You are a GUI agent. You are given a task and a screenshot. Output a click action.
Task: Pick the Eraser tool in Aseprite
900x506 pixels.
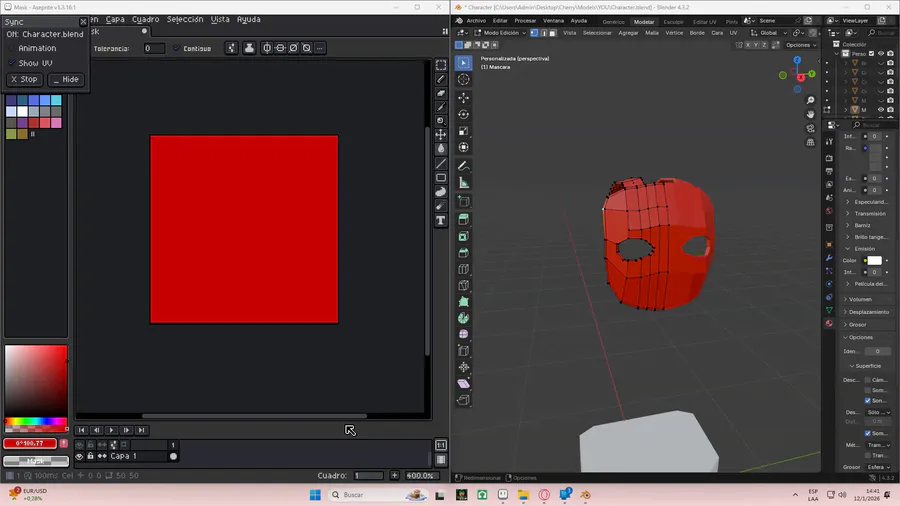click(441, 93)
